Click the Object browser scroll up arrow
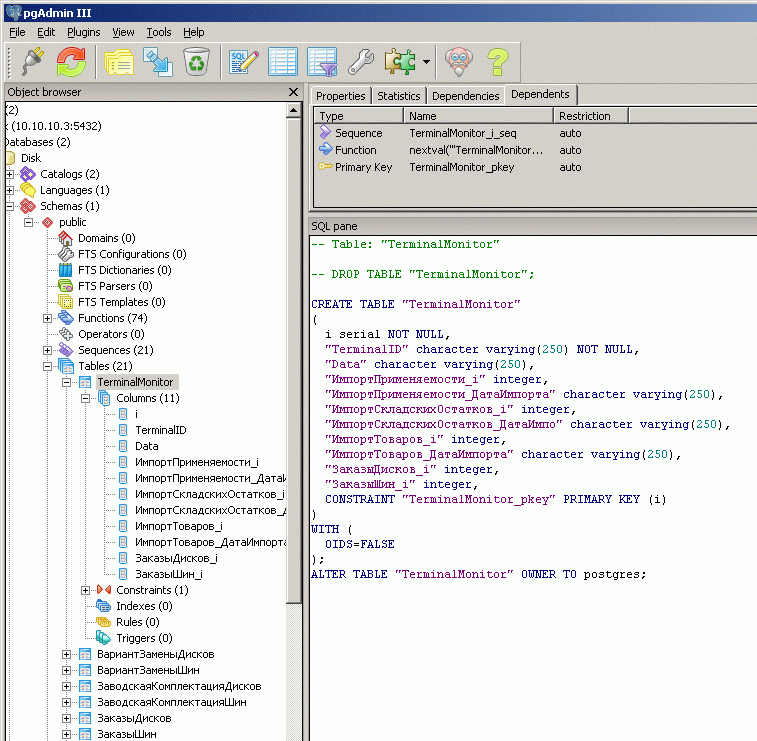757x741 pixels. [x=293, y=111]
